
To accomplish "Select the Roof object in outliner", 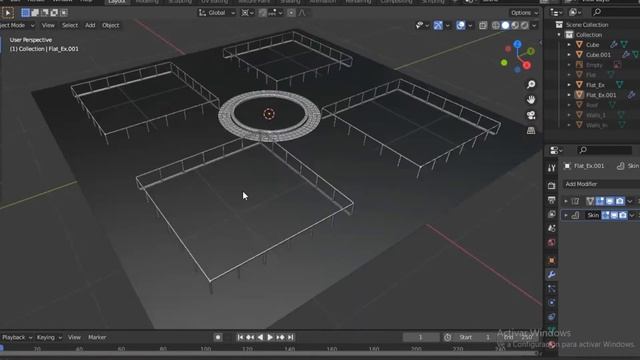I will point(592,105).
